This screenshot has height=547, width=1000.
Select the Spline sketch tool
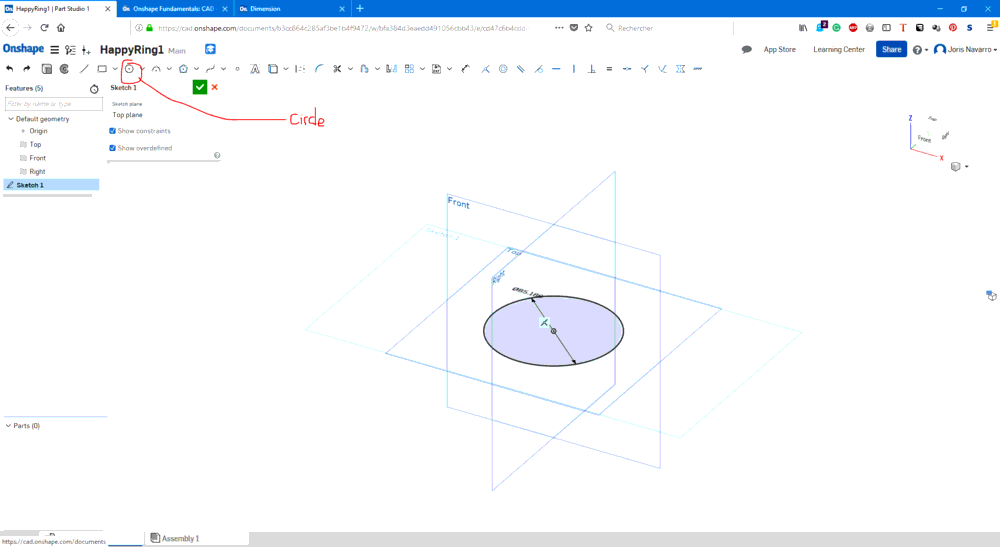[210, 69]
